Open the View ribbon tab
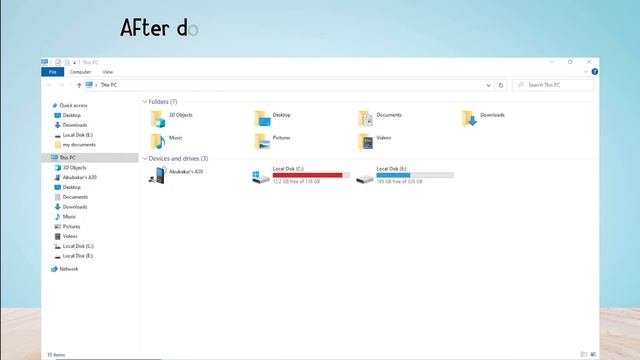The image size is (640, 360). pyautogui.click(x=108, y=72)
